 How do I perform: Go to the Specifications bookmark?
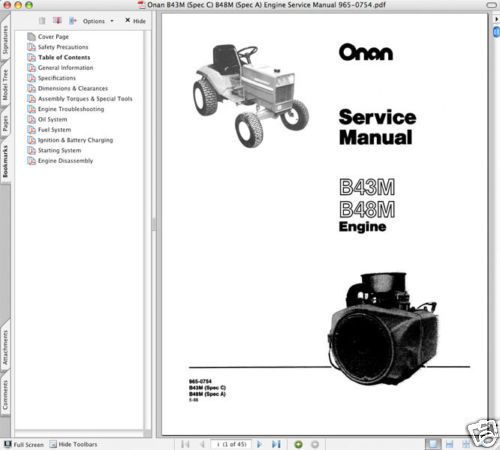[x=57, y=78]
